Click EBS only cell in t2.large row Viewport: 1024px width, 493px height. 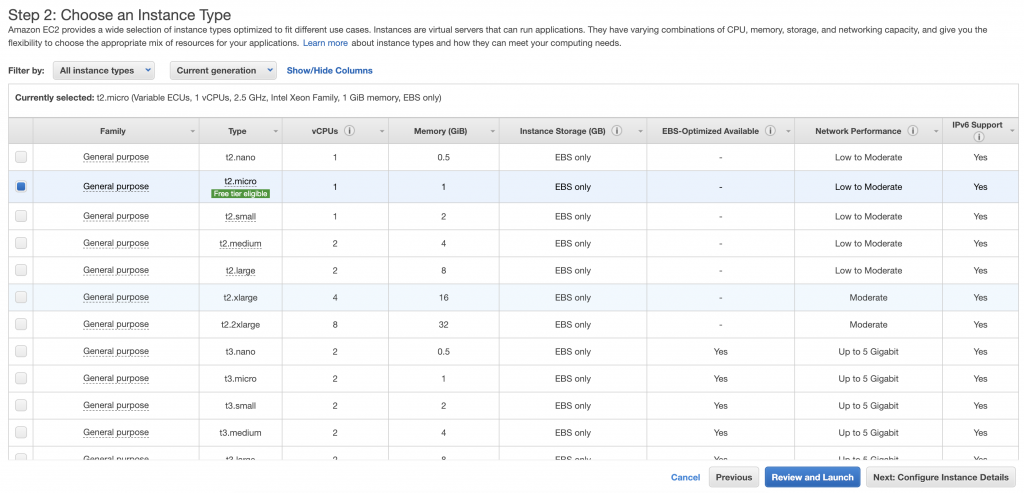pos(573,270)
